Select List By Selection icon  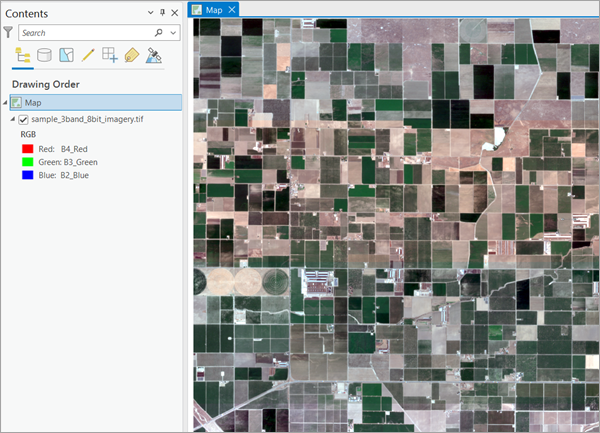point(66,56)
